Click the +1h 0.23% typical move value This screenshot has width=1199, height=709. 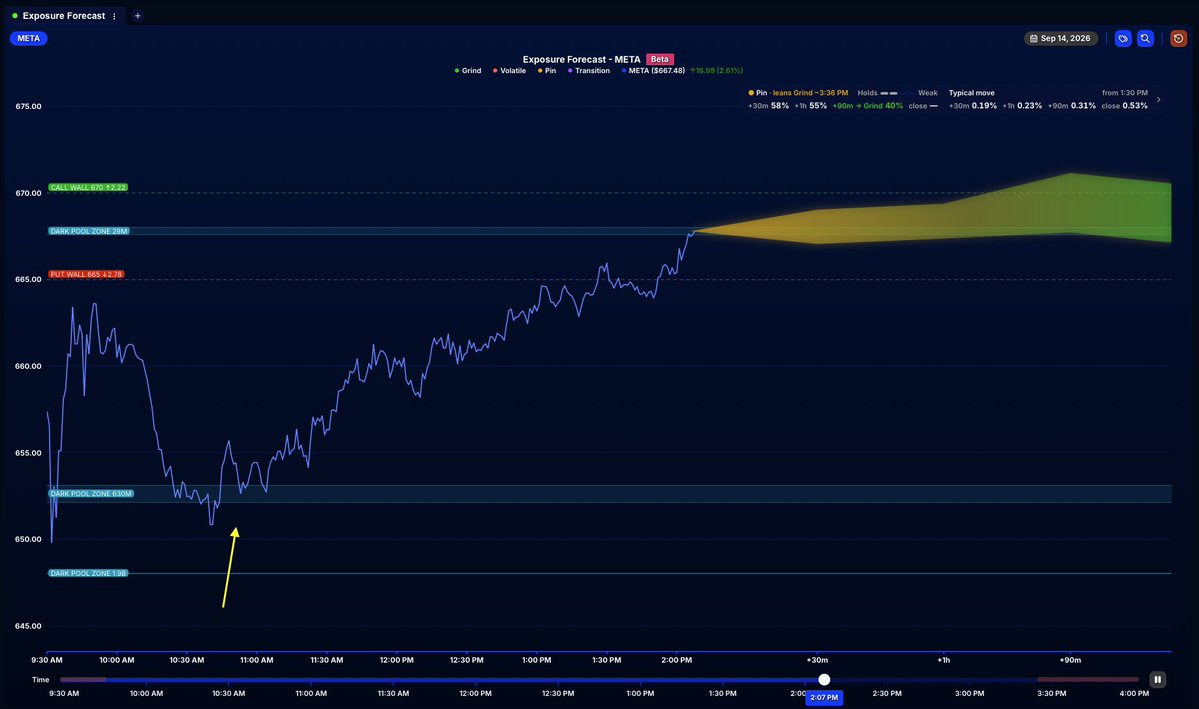tap(1022, 106)
